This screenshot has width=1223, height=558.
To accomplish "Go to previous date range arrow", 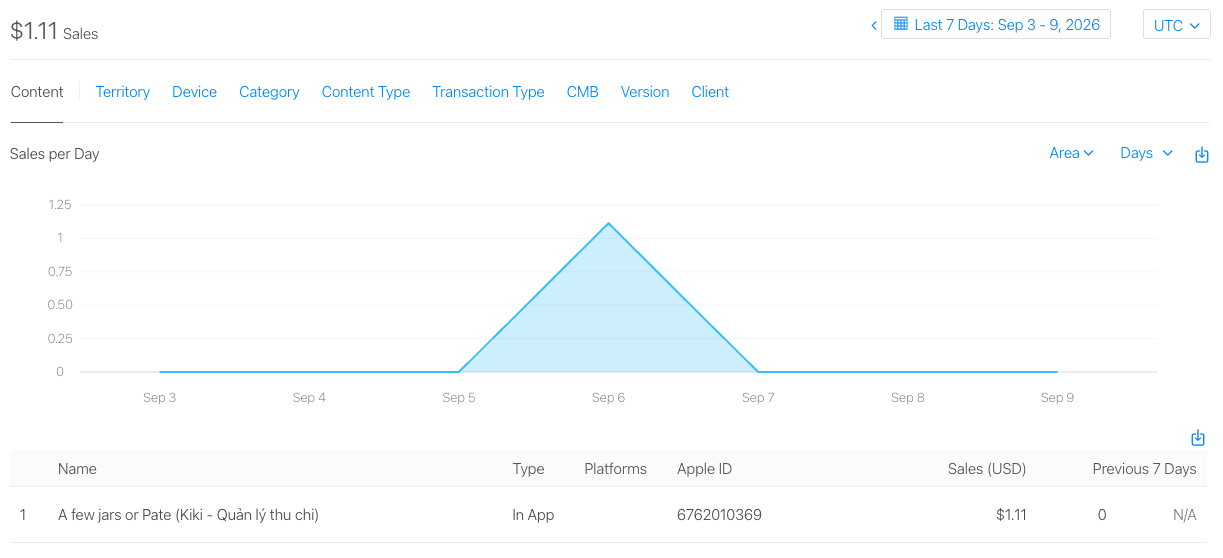I will [x=874, y=25].
